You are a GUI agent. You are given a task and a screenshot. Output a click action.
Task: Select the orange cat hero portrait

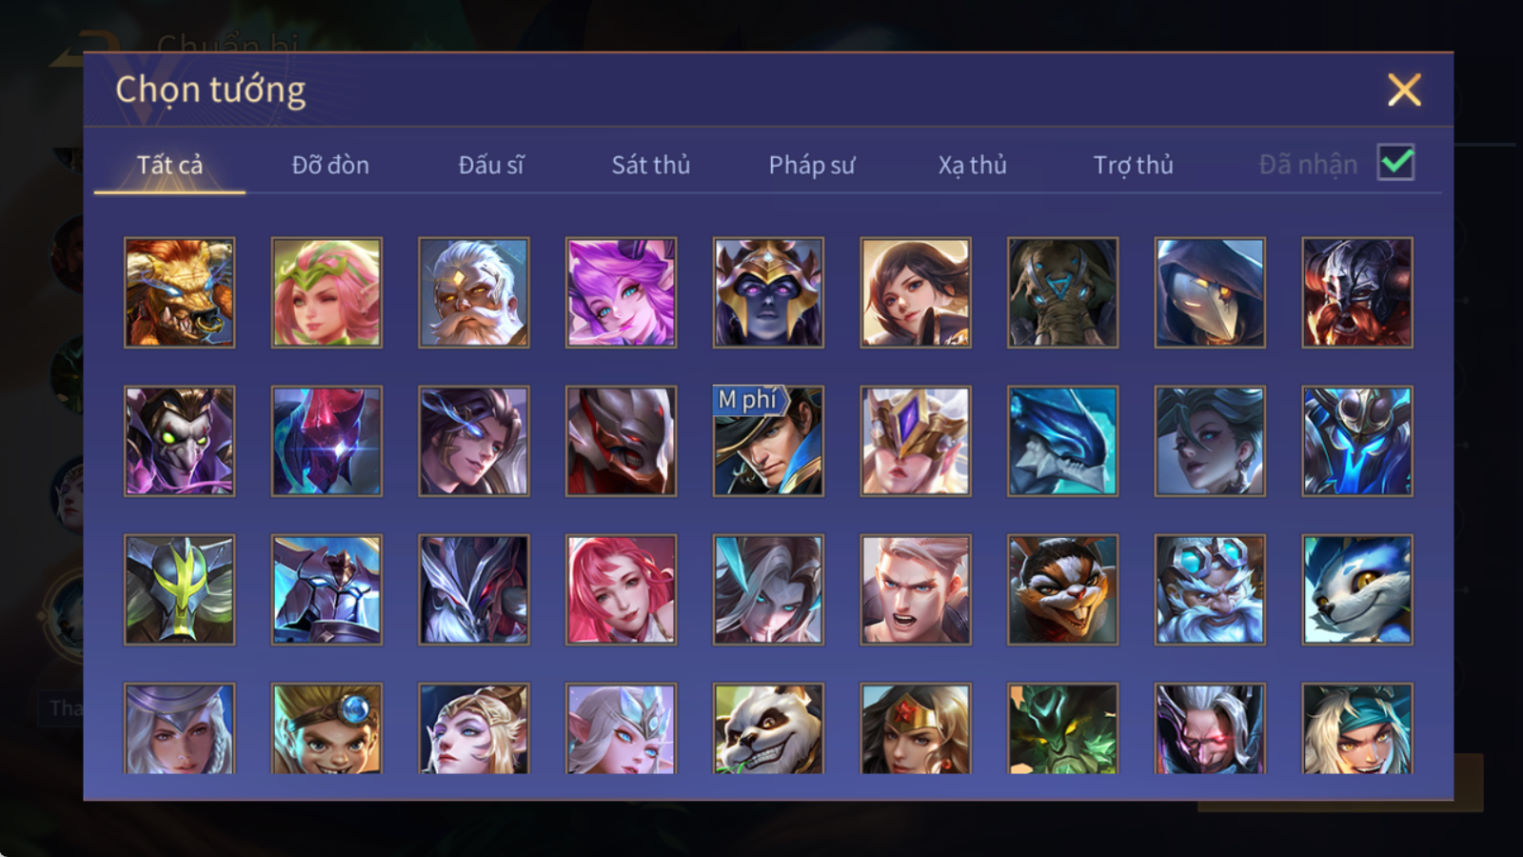tap(1063, 590)
